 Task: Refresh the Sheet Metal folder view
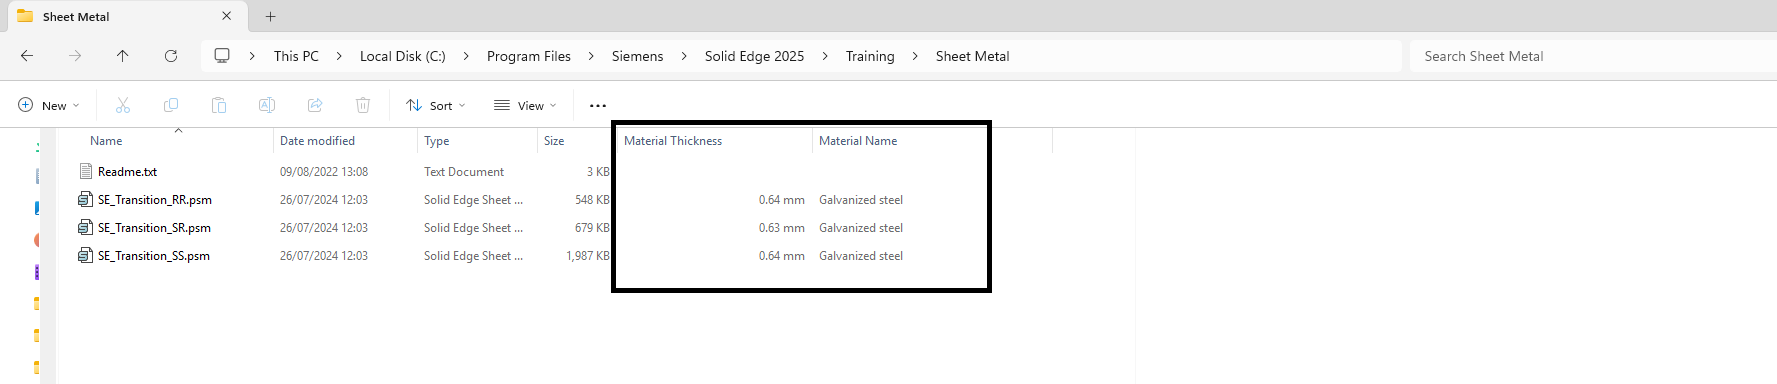pos(171,56)
